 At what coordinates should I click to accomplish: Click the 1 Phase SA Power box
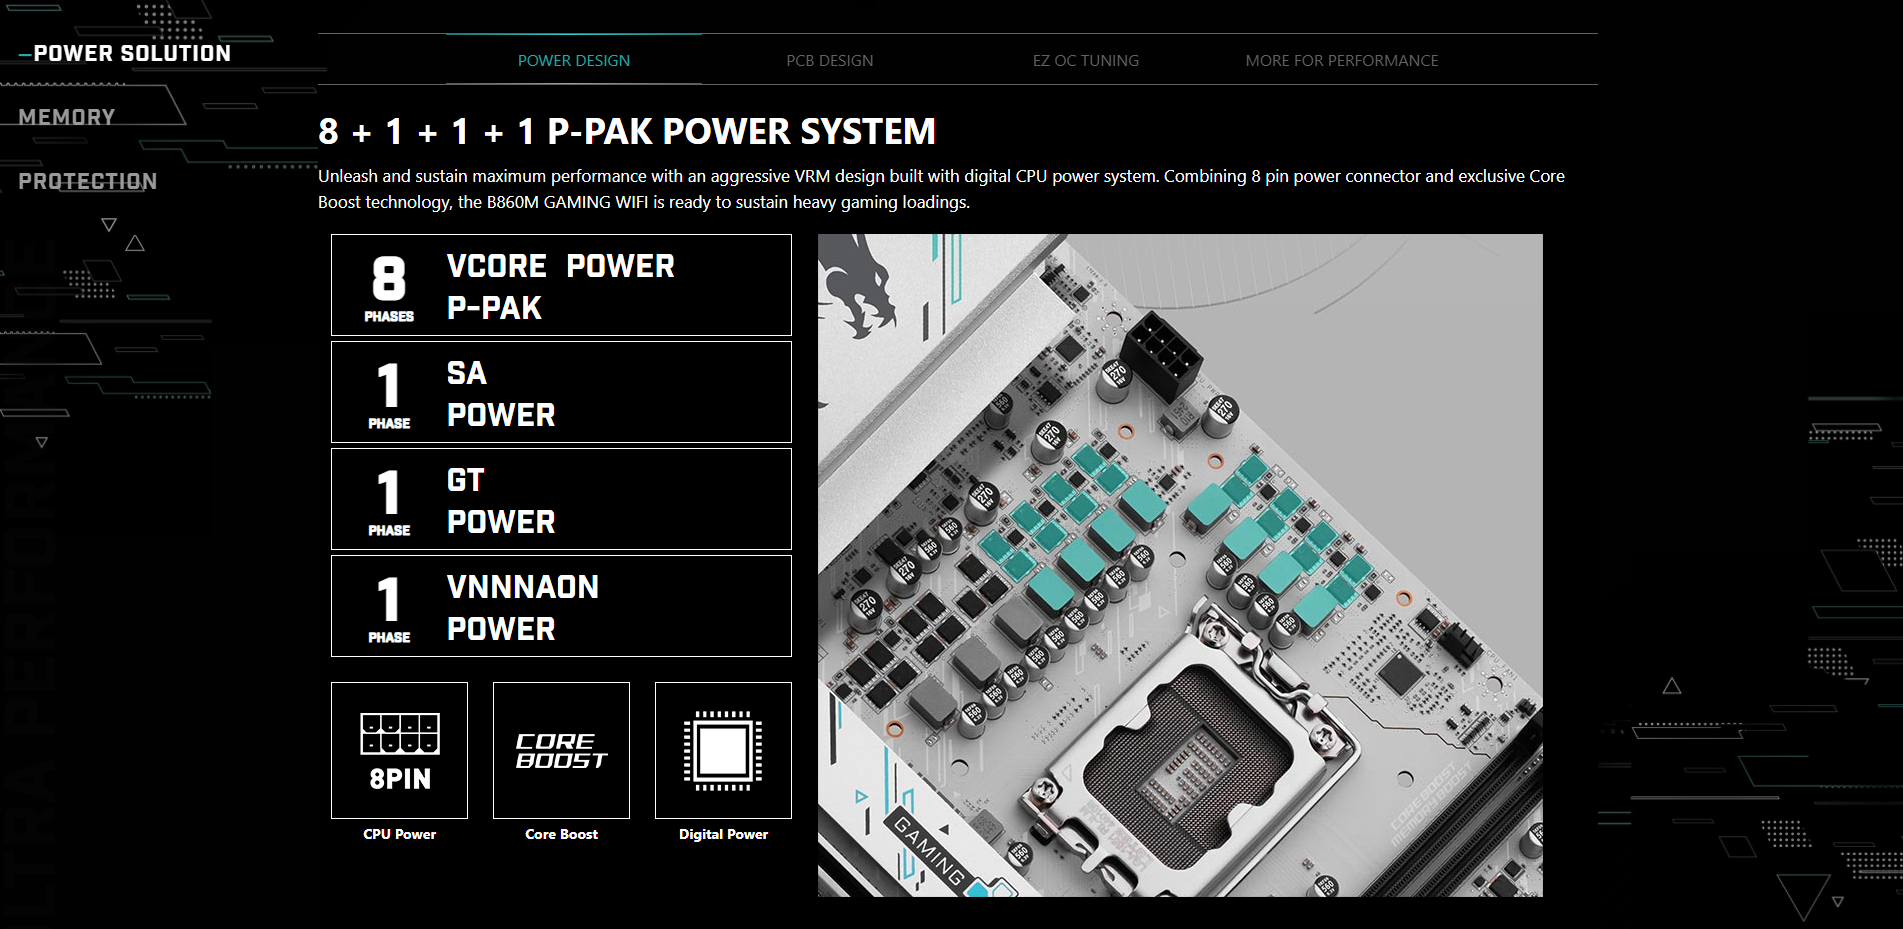(561, 392)
